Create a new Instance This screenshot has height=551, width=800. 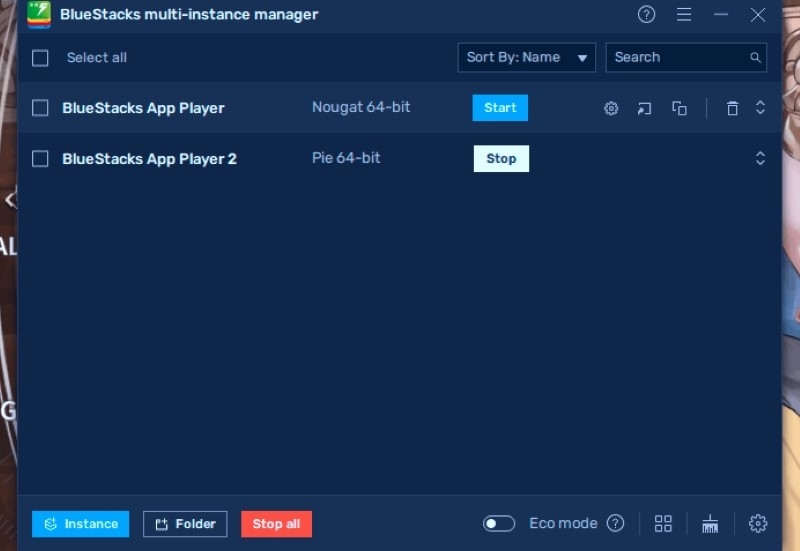81,524
